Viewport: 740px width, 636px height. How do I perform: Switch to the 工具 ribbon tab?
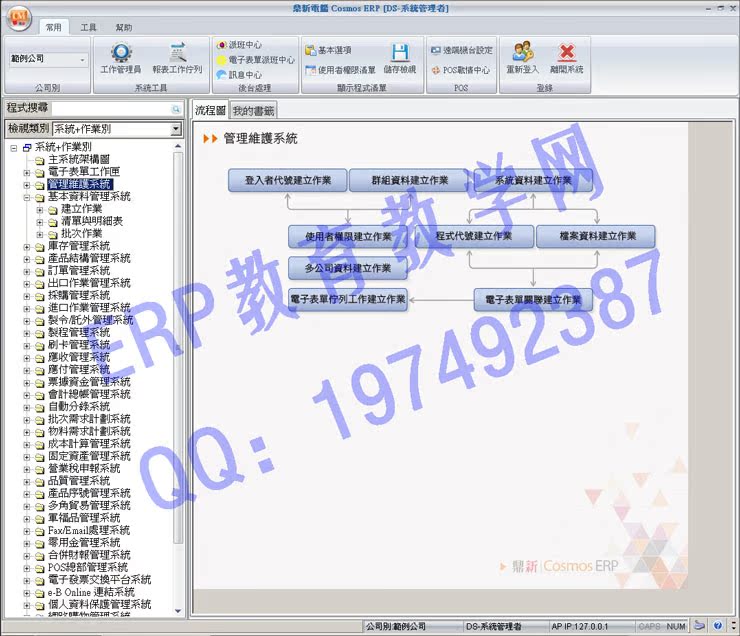click(88, 27)
